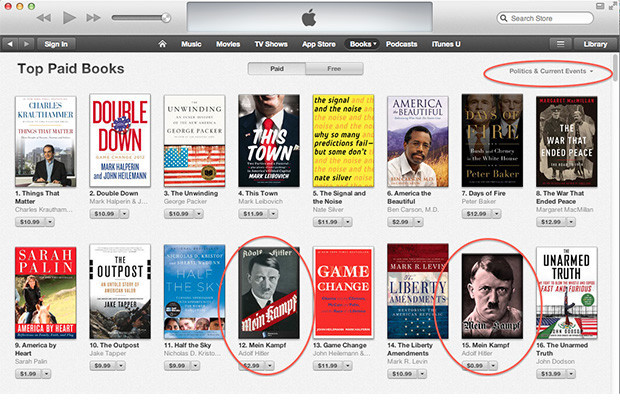
Task: Buy Days of Fire for $12.99
Action: pyautogui.click(x=476, y=214)
